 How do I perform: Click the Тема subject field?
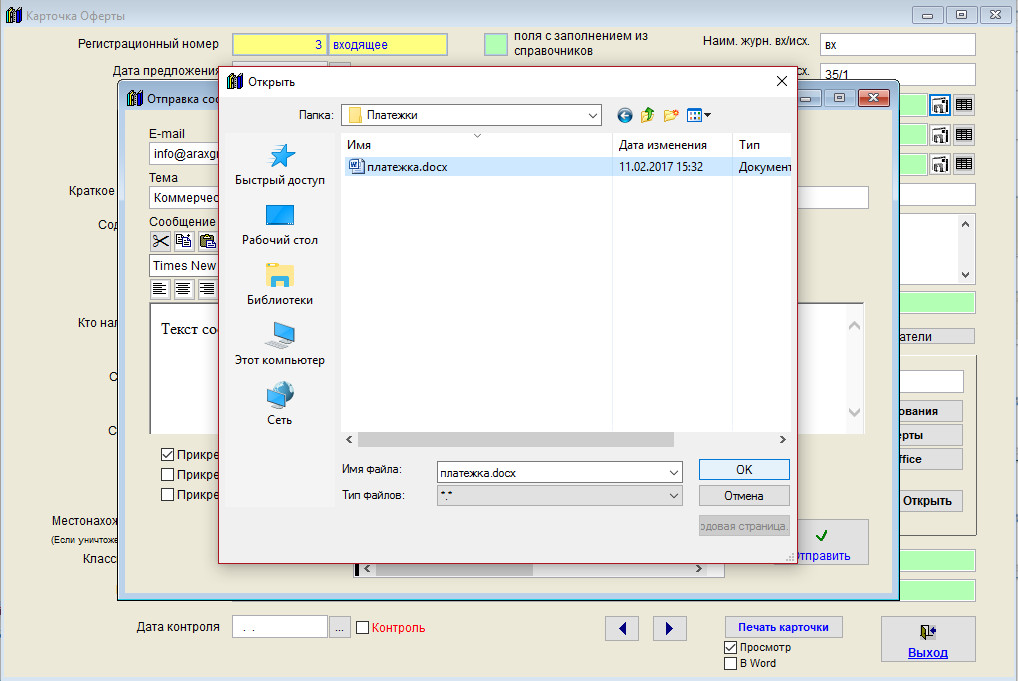pyautogui.click(x=184, y=198)
